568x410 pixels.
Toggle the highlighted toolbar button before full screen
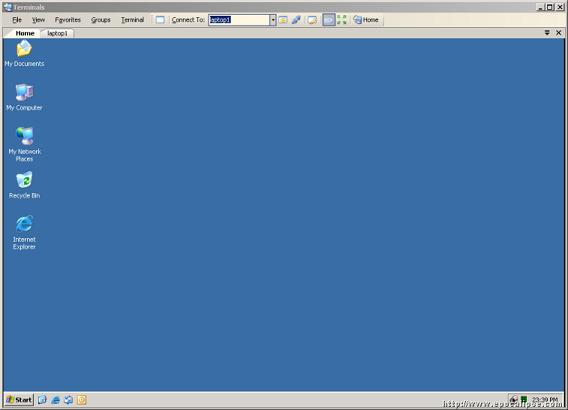tap(329, 20)
